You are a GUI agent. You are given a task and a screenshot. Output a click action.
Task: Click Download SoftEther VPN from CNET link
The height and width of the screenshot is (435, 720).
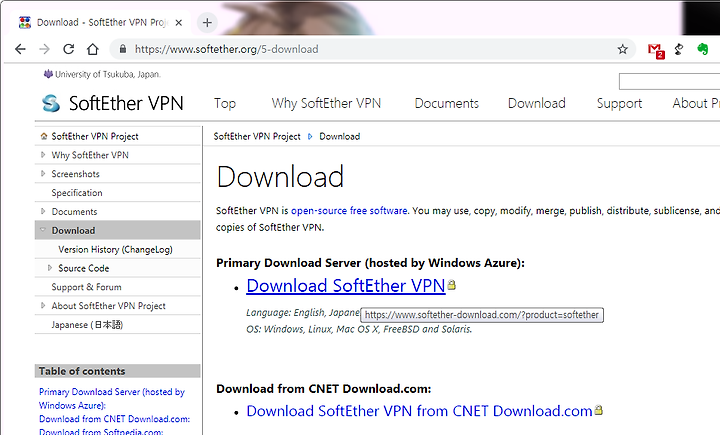[419, 411]
